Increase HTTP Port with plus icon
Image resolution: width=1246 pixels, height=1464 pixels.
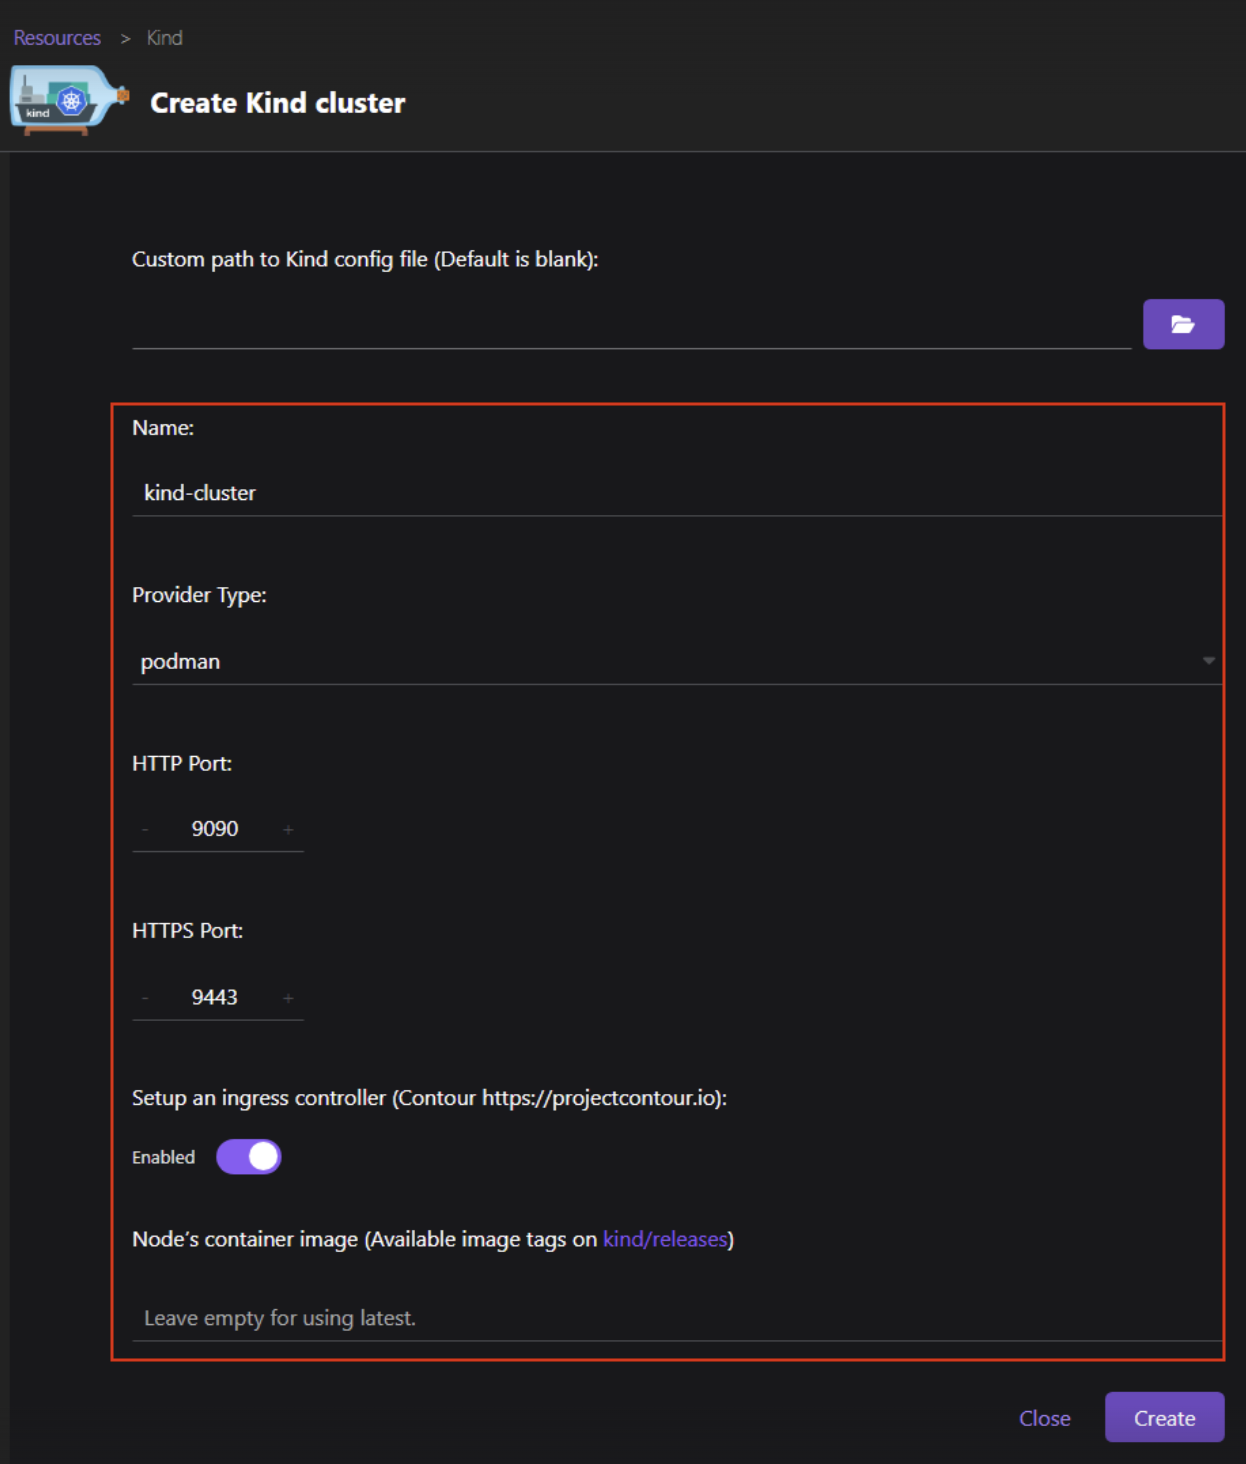tap(288, 830)
